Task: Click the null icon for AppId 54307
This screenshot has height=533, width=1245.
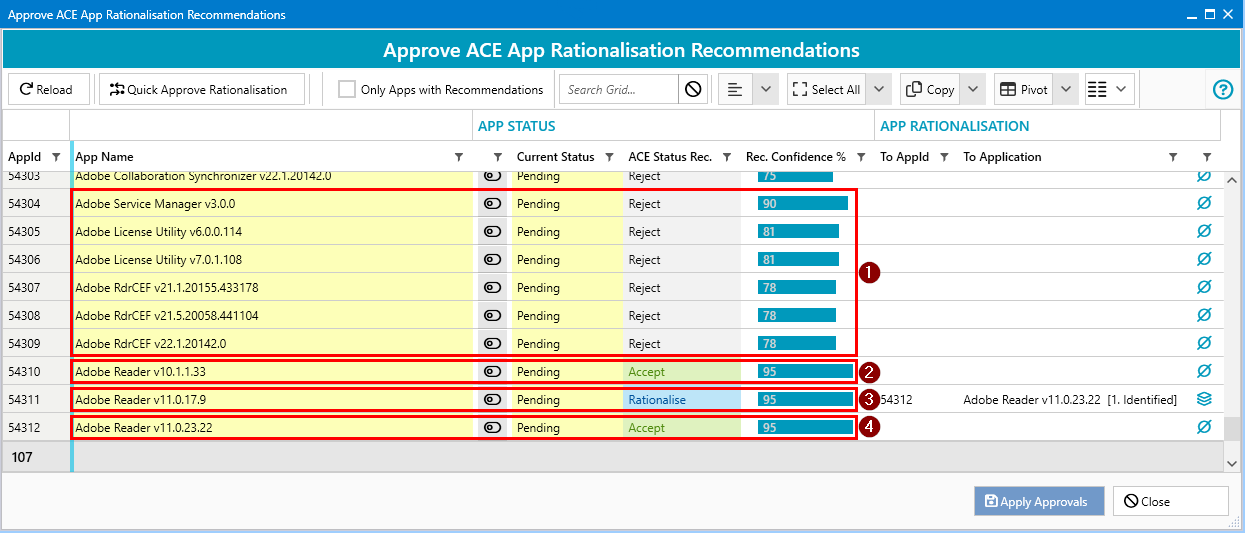Action: (x=1204, y=287)
